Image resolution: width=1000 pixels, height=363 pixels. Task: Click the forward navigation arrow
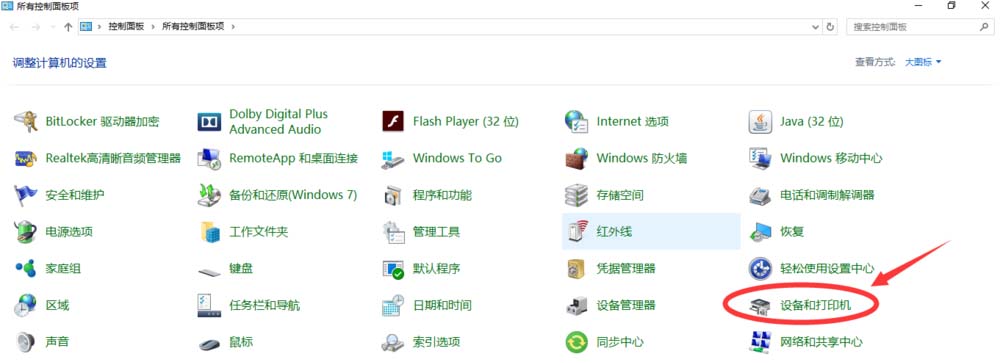coord(36,27)
